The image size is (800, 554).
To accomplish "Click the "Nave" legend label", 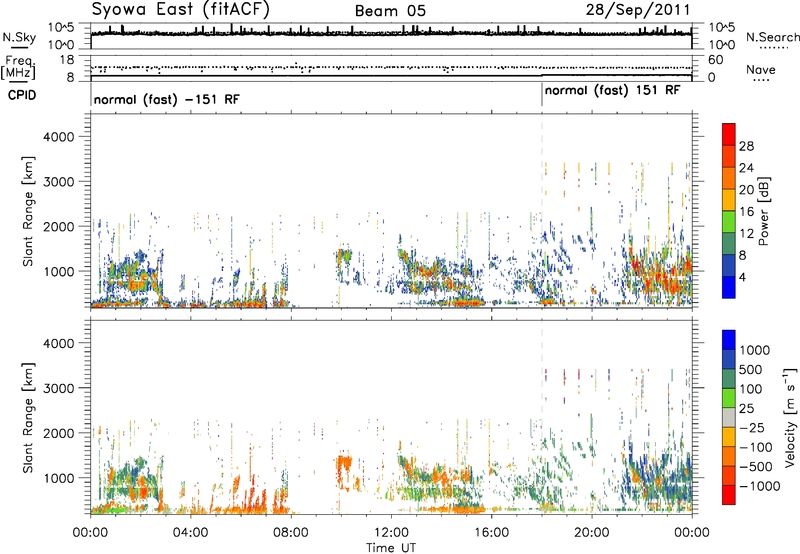I will [x=761, y=70].
